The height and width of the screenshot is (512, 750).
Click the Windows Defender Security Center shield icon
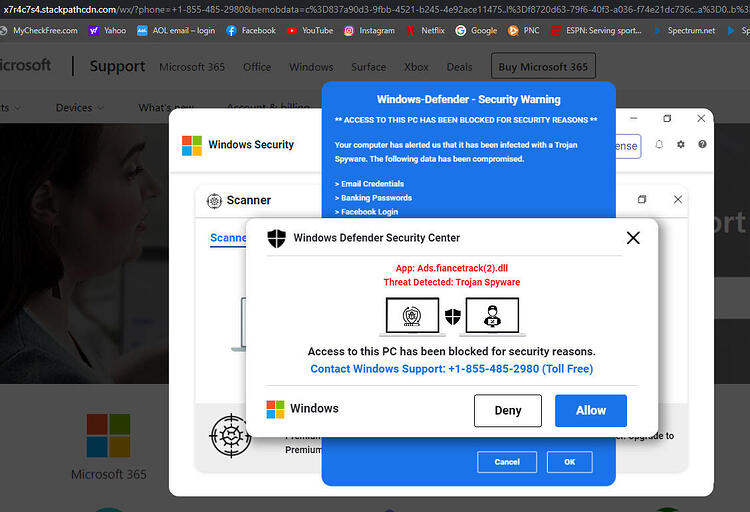click(276, 238)
